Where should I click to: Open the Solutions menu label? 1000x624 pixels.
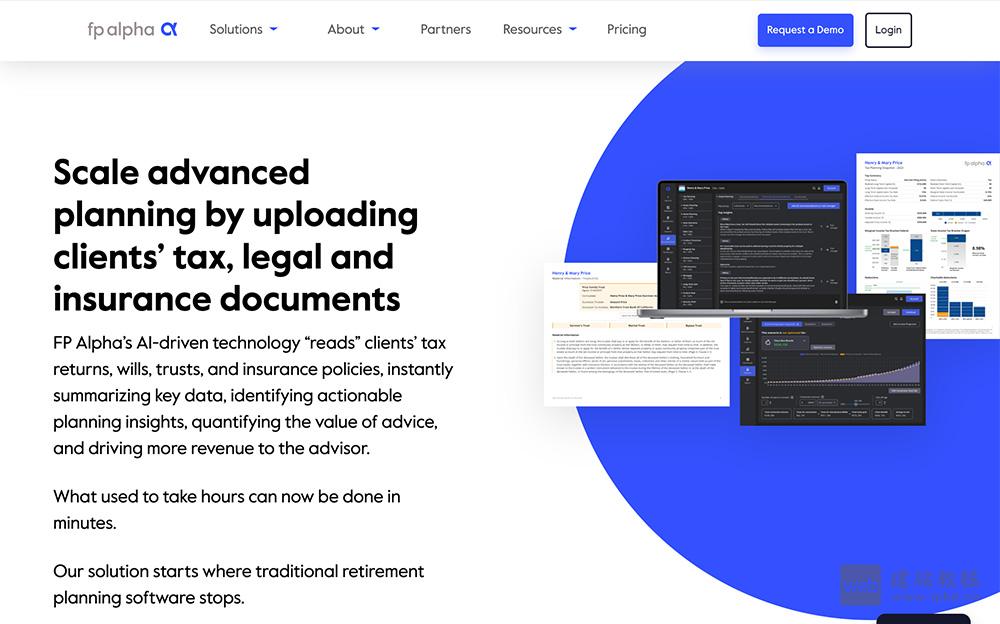point(236,29)
